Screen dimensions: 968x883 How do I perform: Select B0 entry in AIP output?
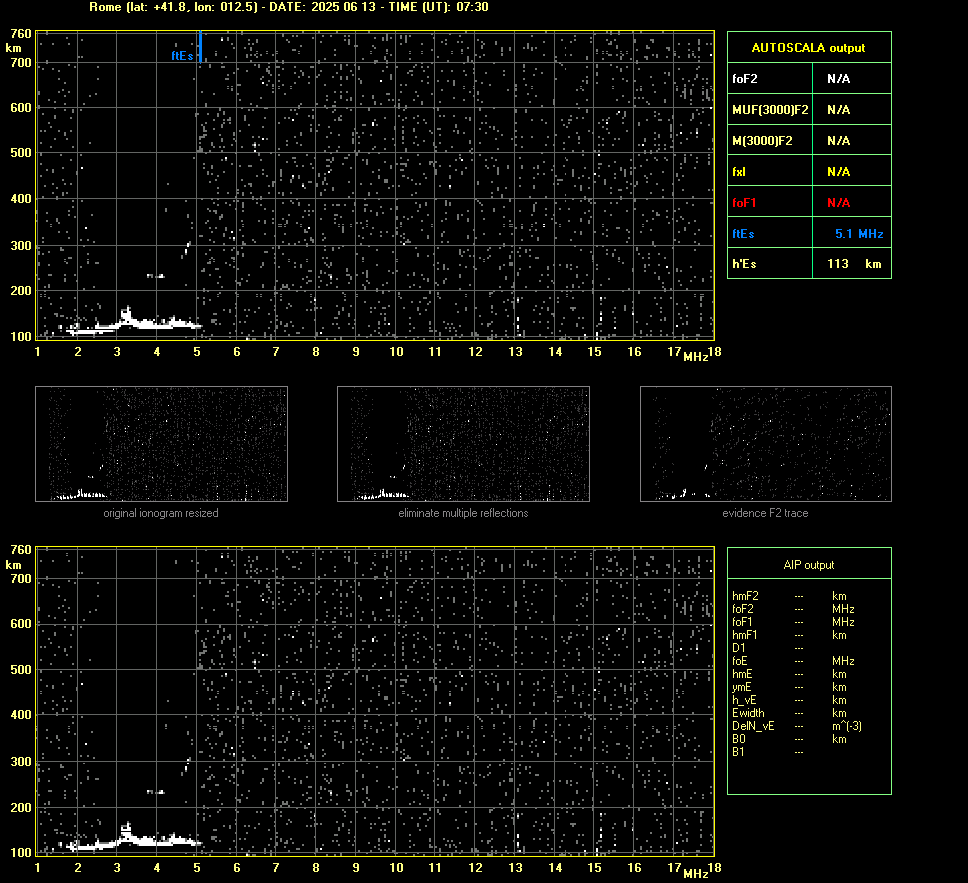point(738,739)
